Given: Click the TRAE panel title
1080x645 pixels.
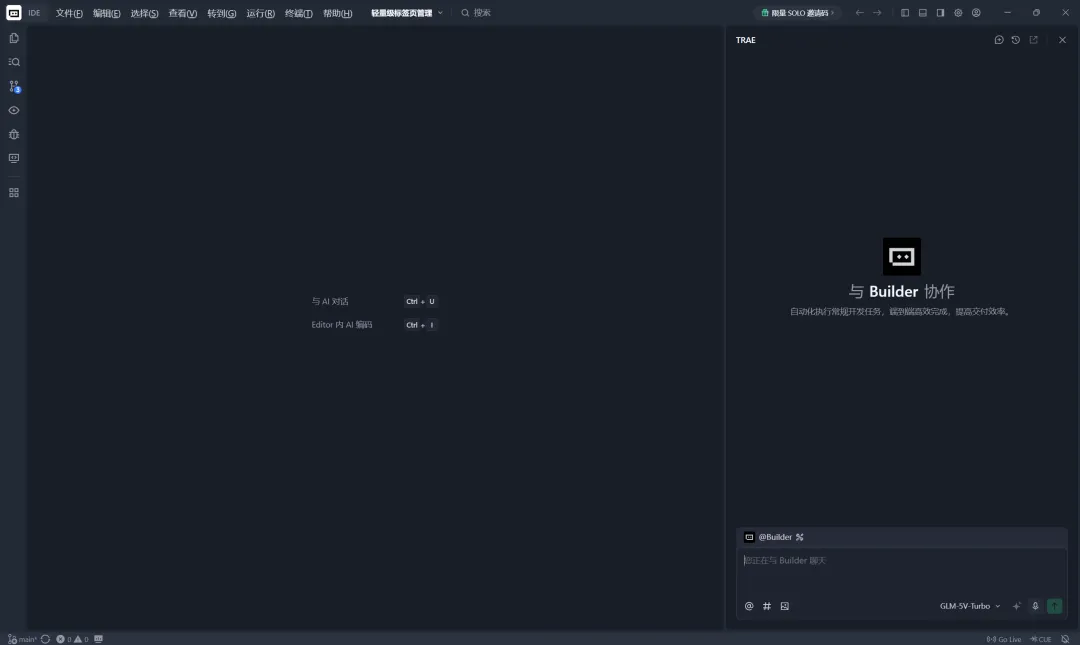Looking at the screenshot, I should click(x=745, y=40).
